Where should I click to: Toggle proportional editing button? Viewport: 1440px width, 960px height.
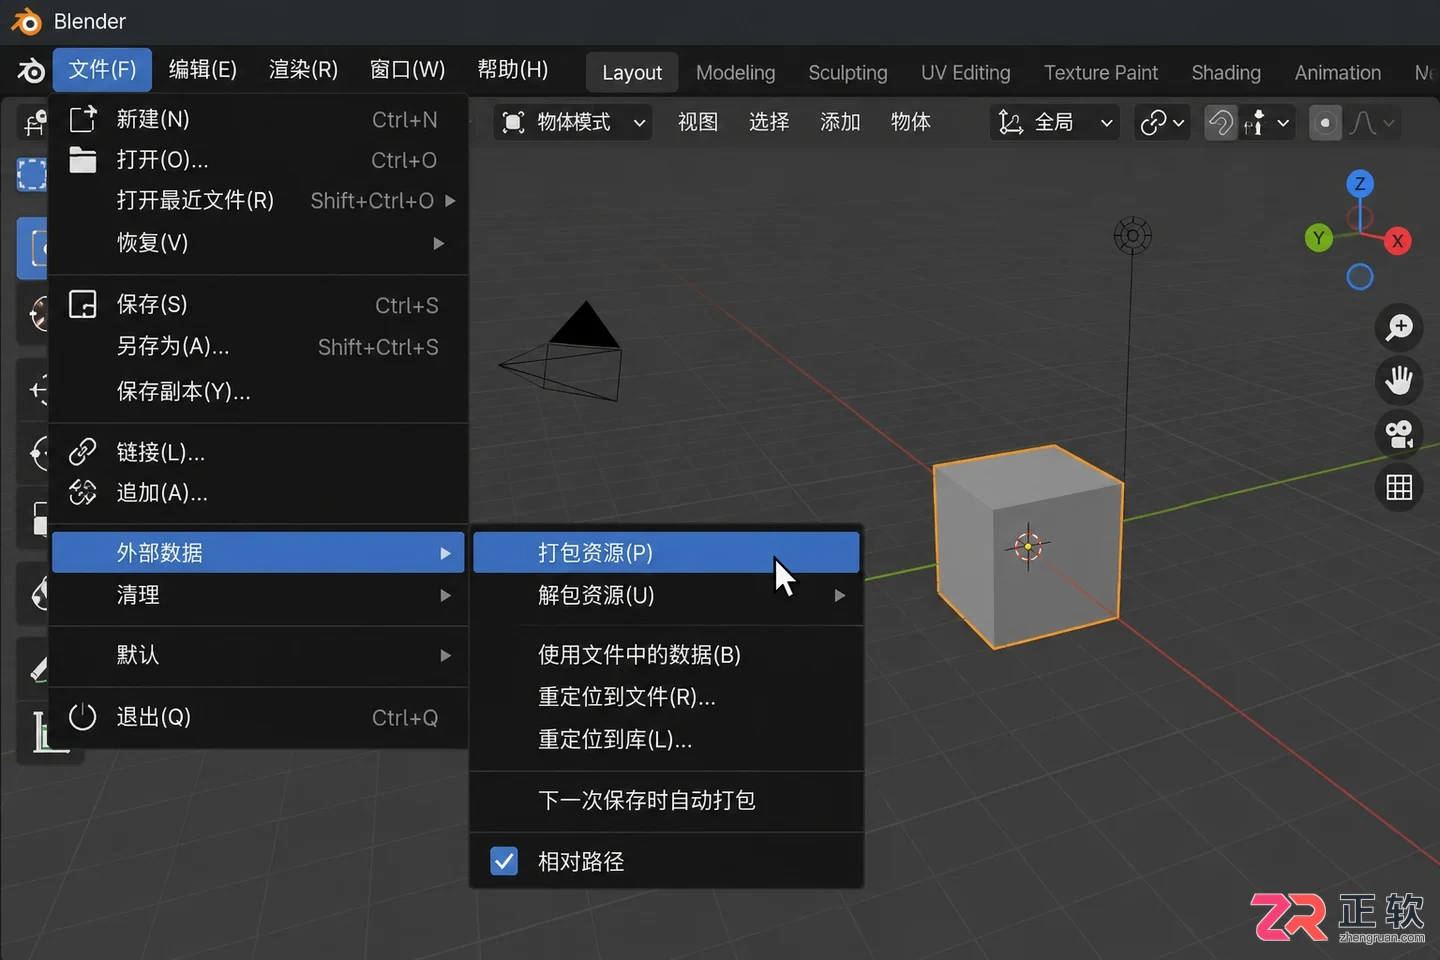coord(1325,123)
